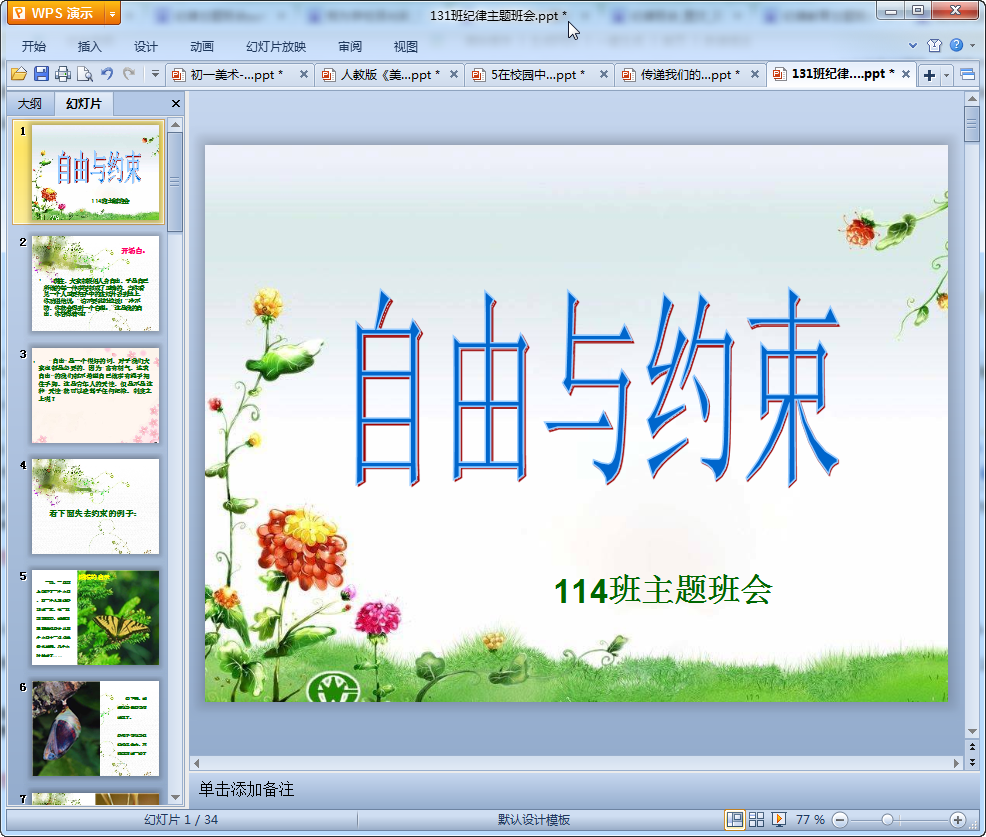The height and width of the screenshot is (837, 986).
Task: Click the Redo arrow icon
Action: coord(129,74)
